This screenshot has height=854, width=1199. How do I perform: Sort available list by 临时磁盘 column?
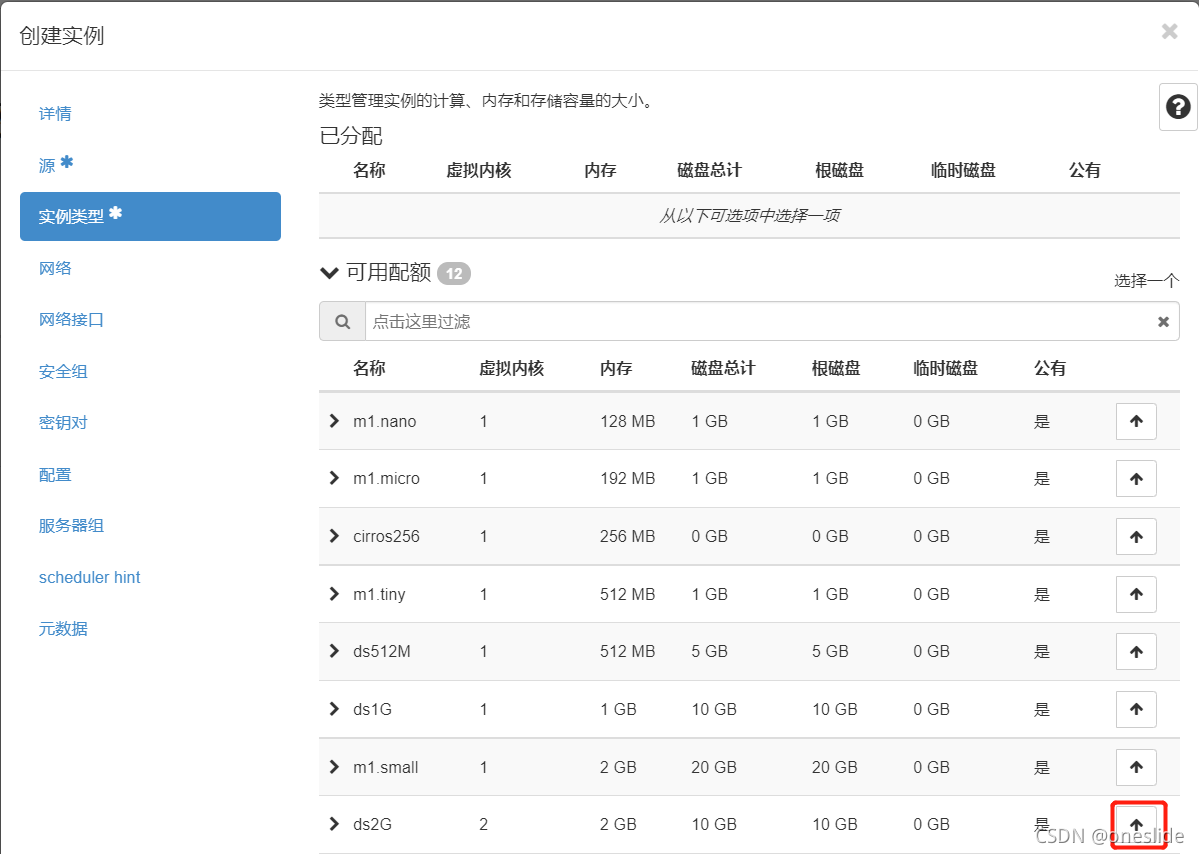coord(946,369)
